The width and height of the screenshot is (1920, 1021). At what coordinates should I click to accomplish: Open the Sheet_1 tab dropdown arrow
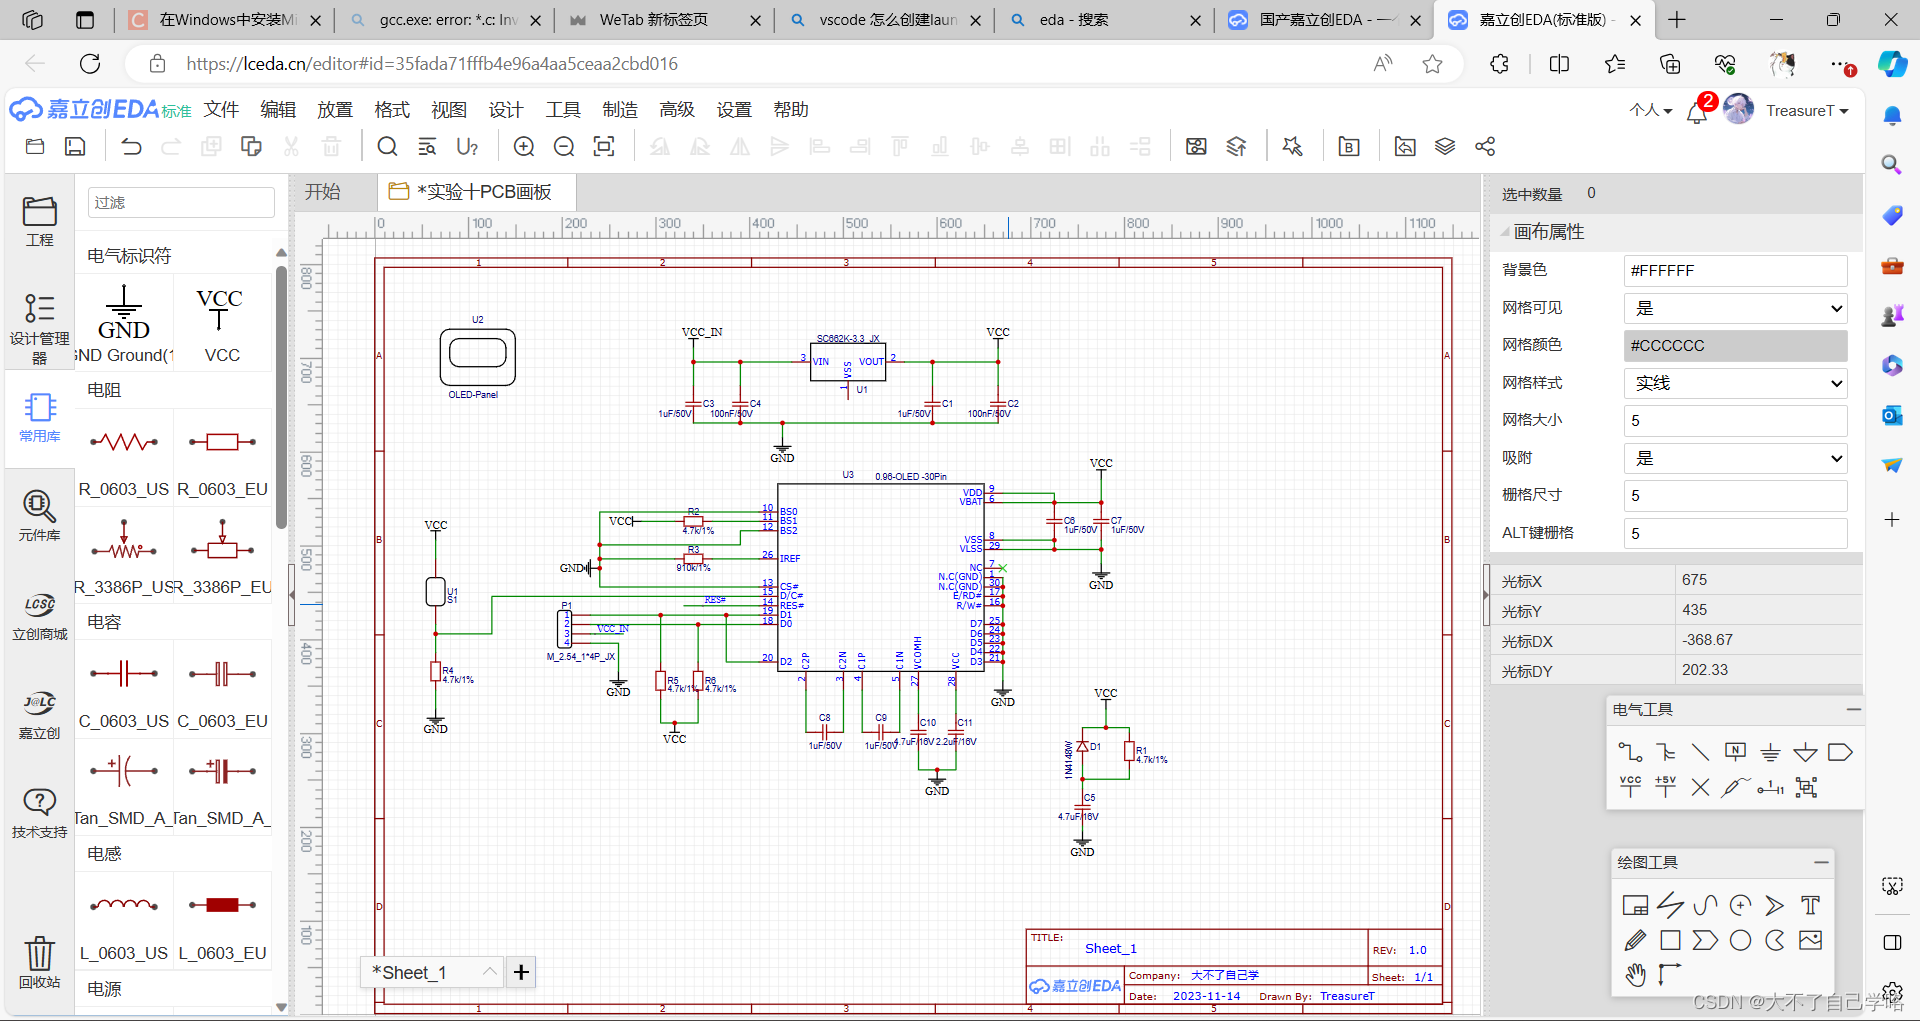[489, 971]
